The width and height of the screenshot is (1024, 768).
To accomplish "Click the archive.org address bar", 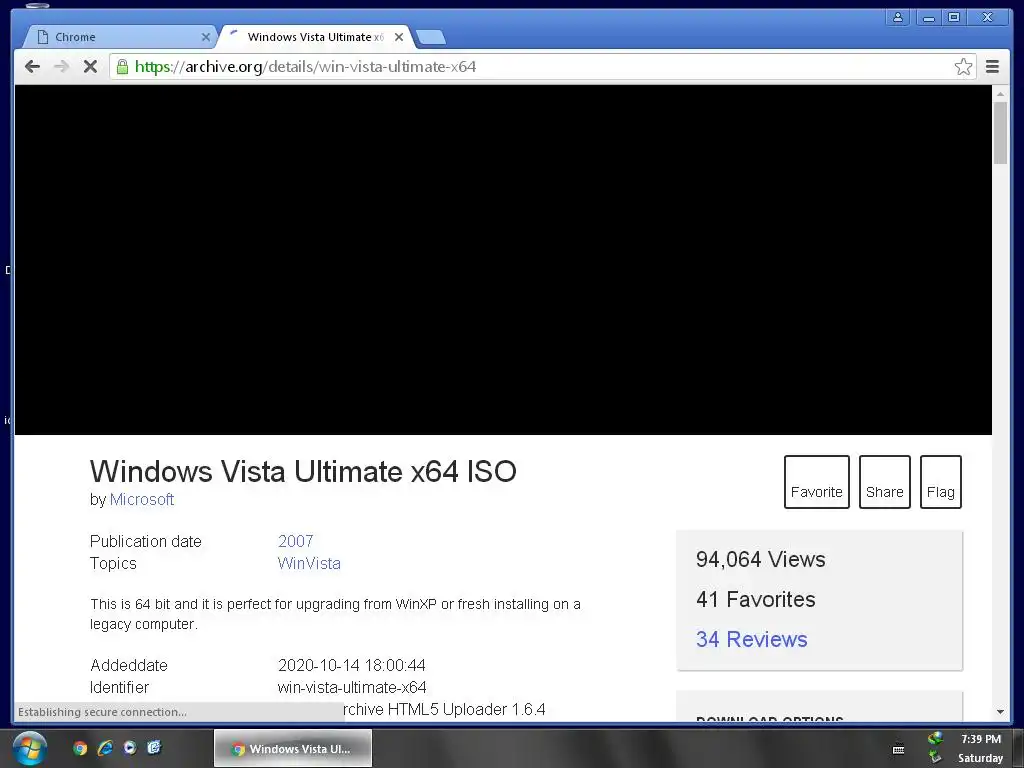I will coord(543,67).
